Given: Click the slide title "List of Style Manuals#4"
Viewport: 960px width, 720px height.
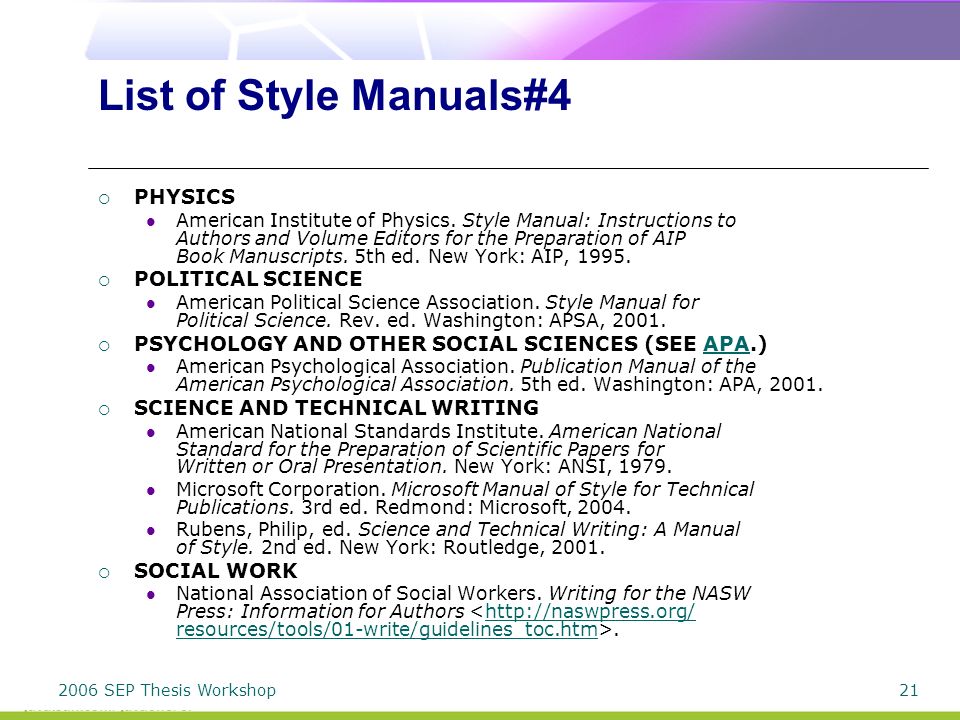Looking at the screenshot, I should [334, 96].
